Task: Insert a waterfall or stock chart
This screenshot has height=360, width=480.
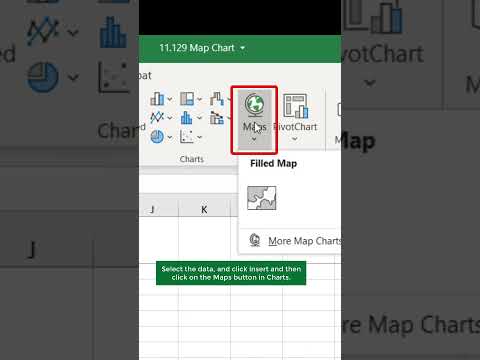Action: 217,99
